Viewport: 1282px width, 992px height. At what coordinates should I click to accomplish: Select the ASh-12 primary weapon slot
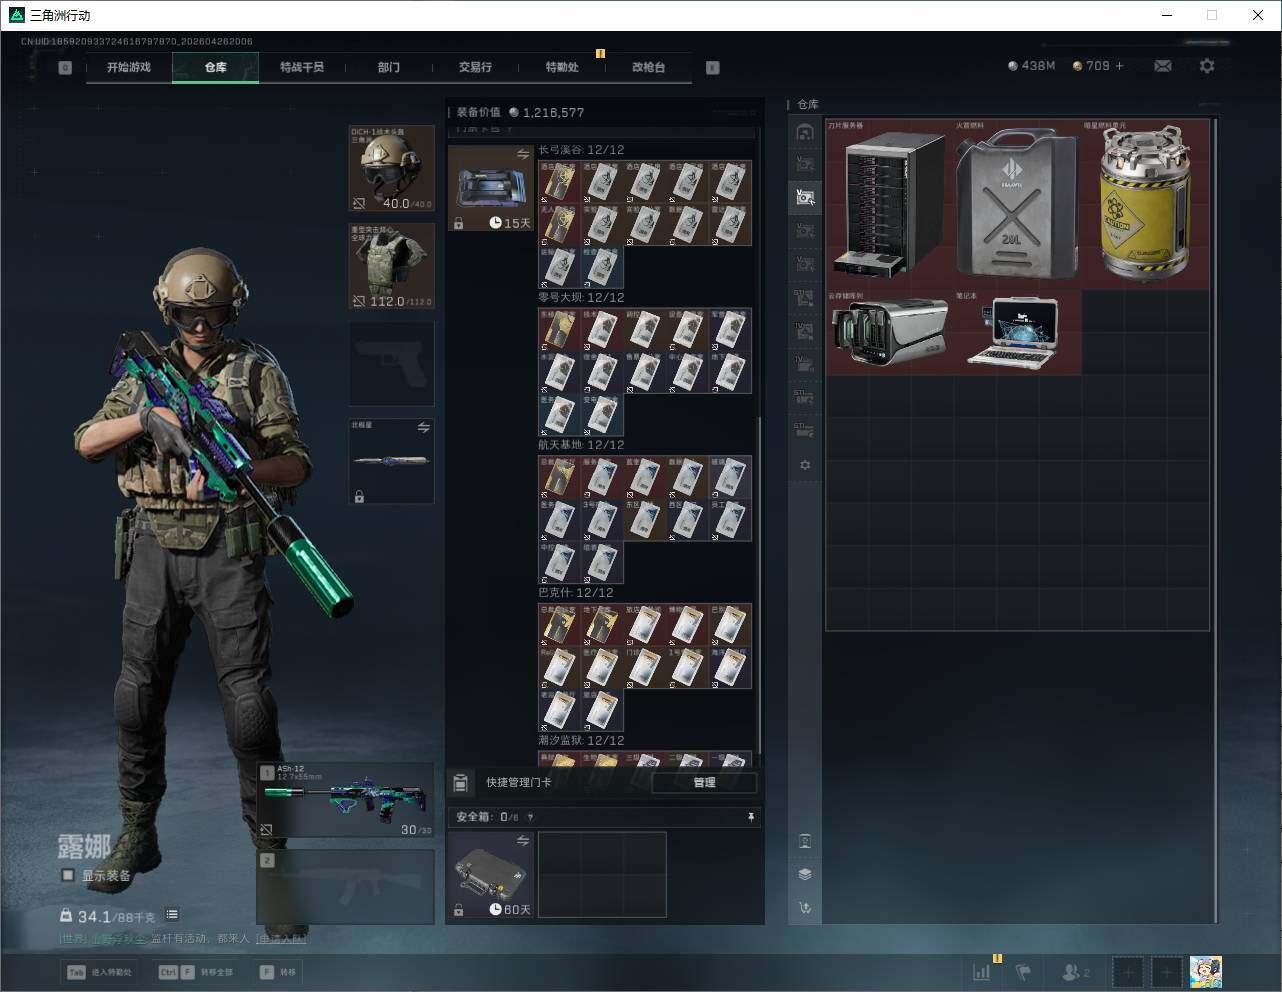[346, 800]
